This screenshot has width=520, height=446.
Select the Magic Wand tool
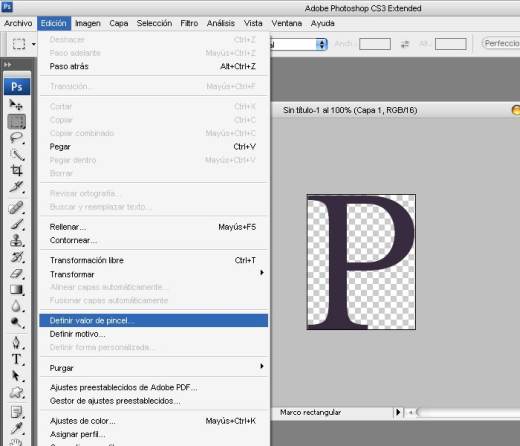click(x=17, y=155)
